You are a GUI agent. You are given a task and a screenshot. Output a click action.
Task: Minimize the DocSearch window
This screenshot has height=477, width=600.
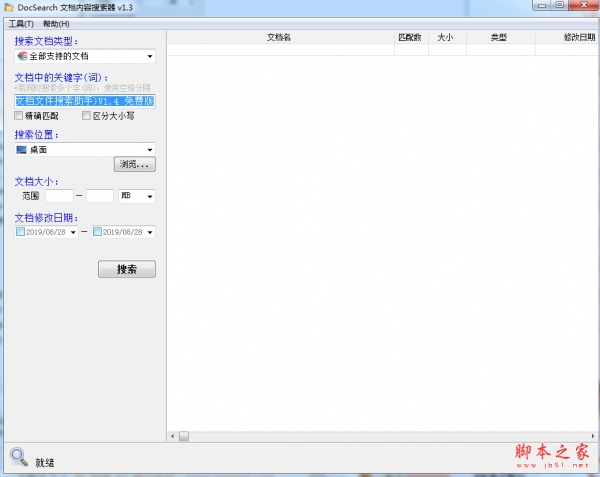(x=541, y=5)
